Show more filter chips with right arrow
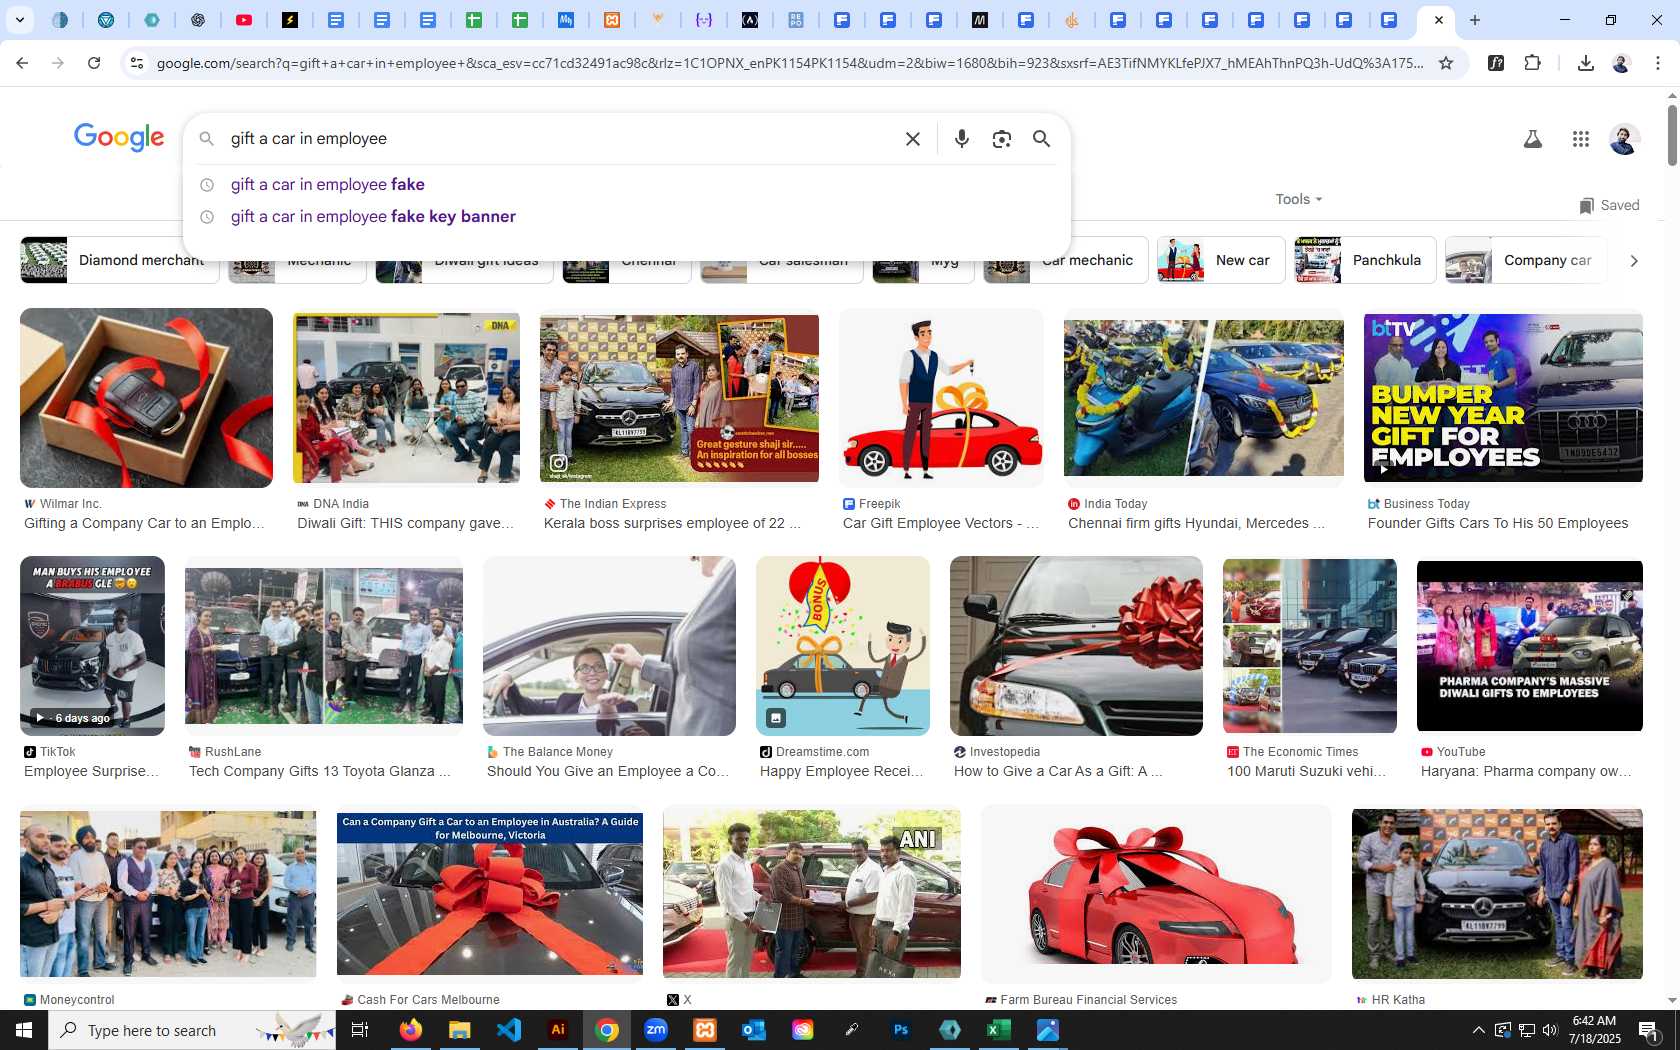 point(1634,260)
